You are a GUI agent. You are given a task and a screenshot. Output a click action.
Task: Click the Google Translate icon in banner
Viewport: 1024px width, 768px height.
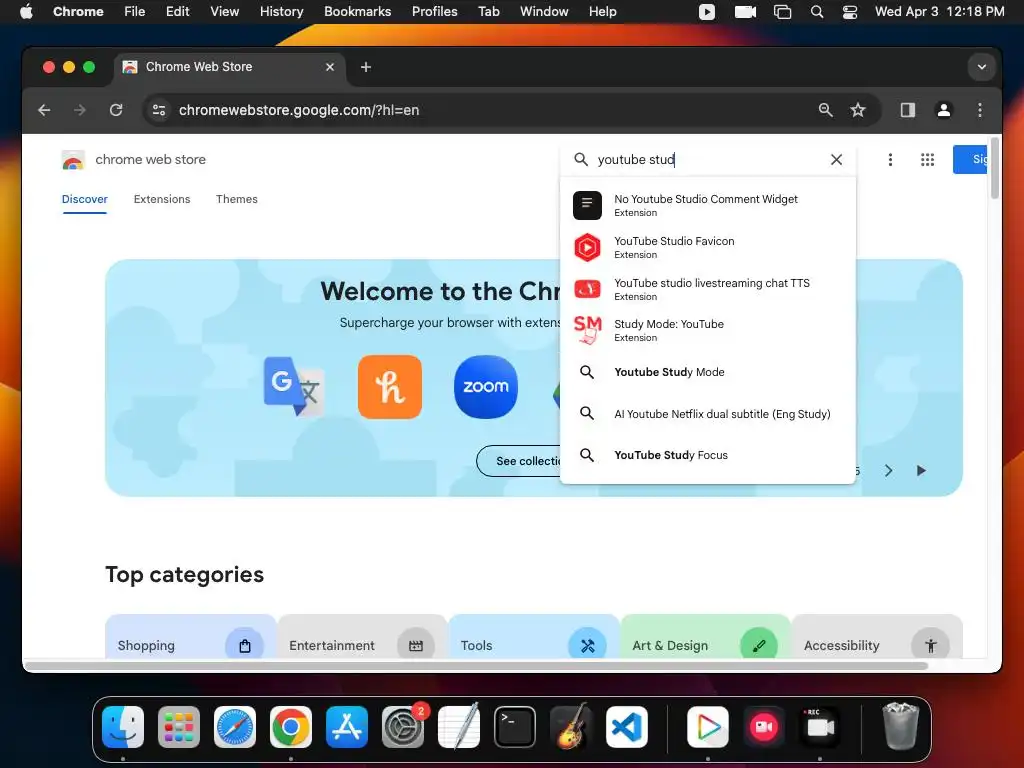point(295,386)
